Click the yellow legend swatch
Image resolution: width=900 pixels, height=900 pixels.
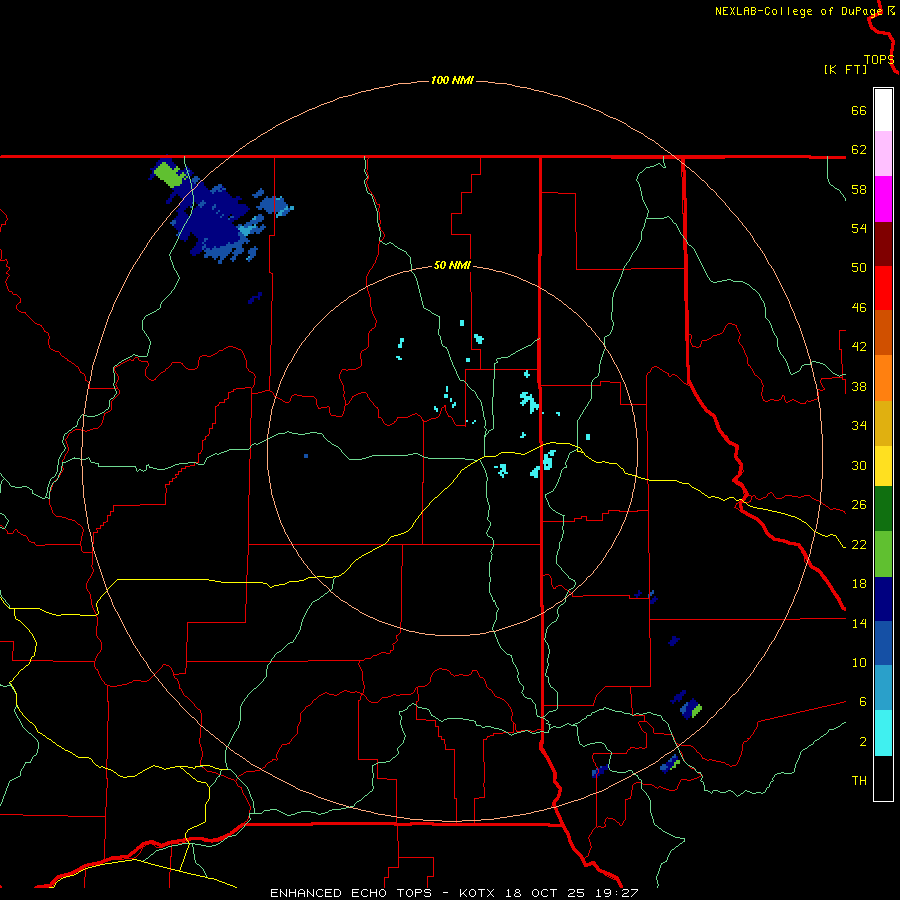click(883, 466)
